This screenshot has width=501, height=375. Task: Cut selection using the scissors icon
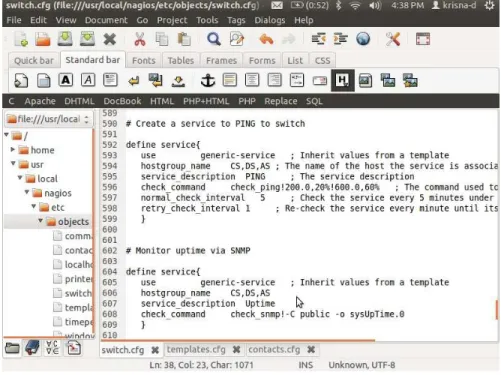click(140, 39)
